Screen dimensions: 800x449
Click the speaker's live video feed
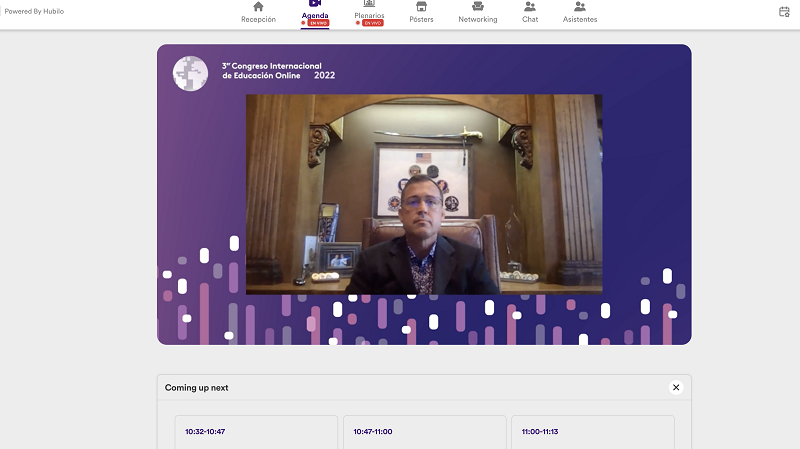[424, 194]
